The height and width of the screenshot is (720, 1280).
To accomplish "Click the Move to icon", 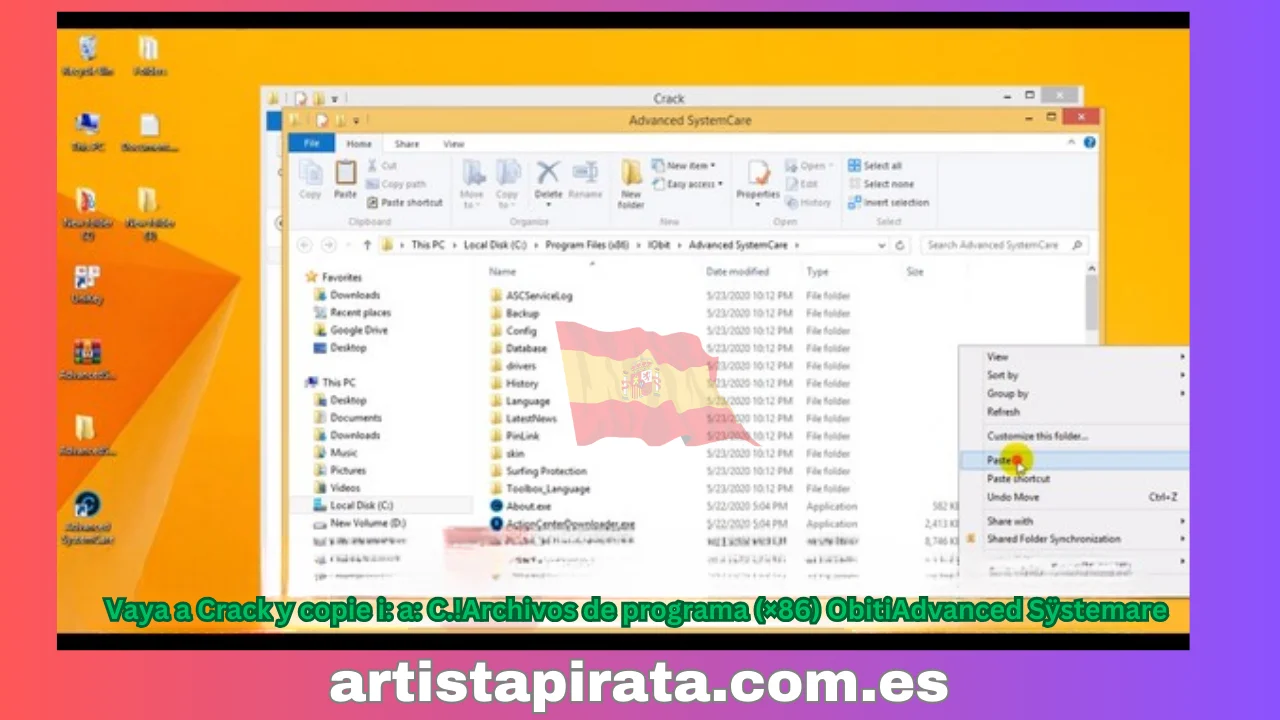I will (472, 183).
